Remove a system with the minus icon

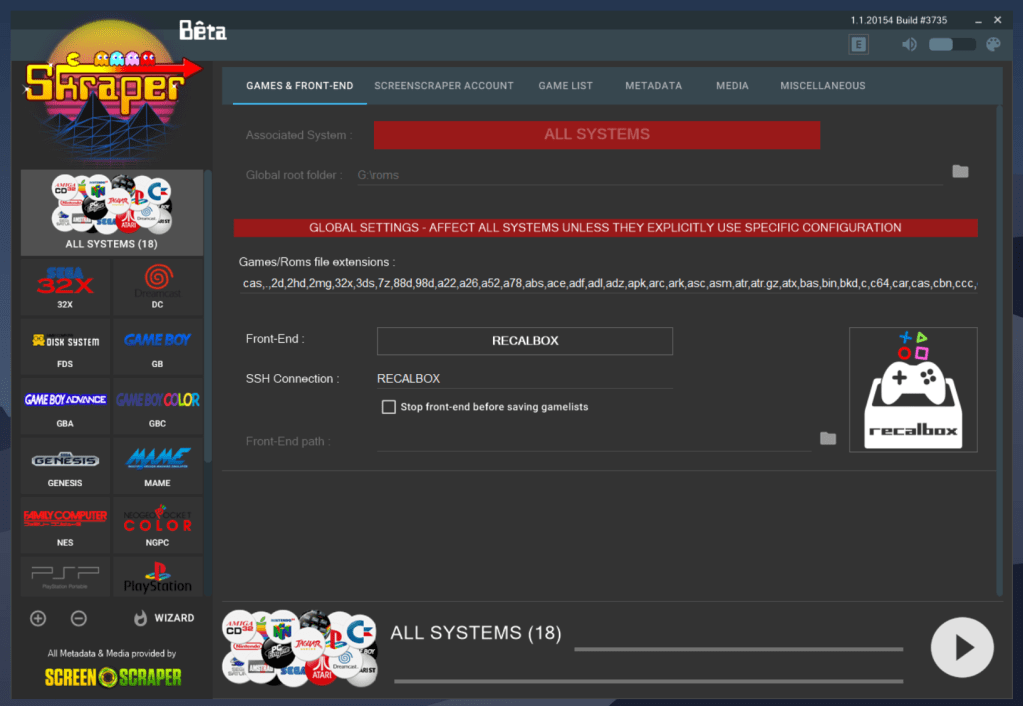(x=79, y=618)
